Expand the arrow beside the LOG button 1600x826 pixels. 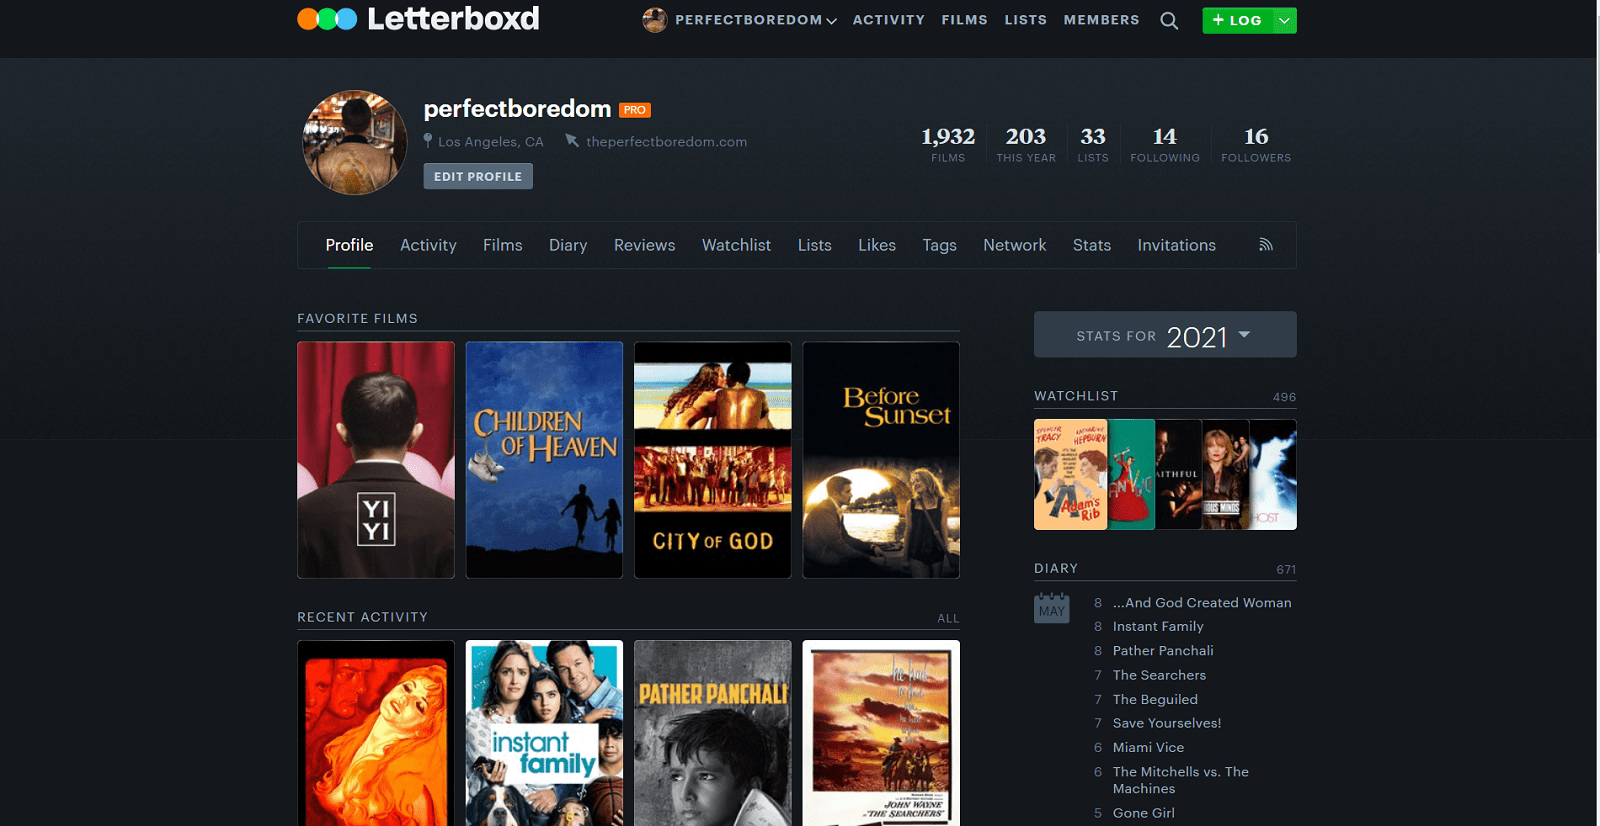click(1284, 20)
